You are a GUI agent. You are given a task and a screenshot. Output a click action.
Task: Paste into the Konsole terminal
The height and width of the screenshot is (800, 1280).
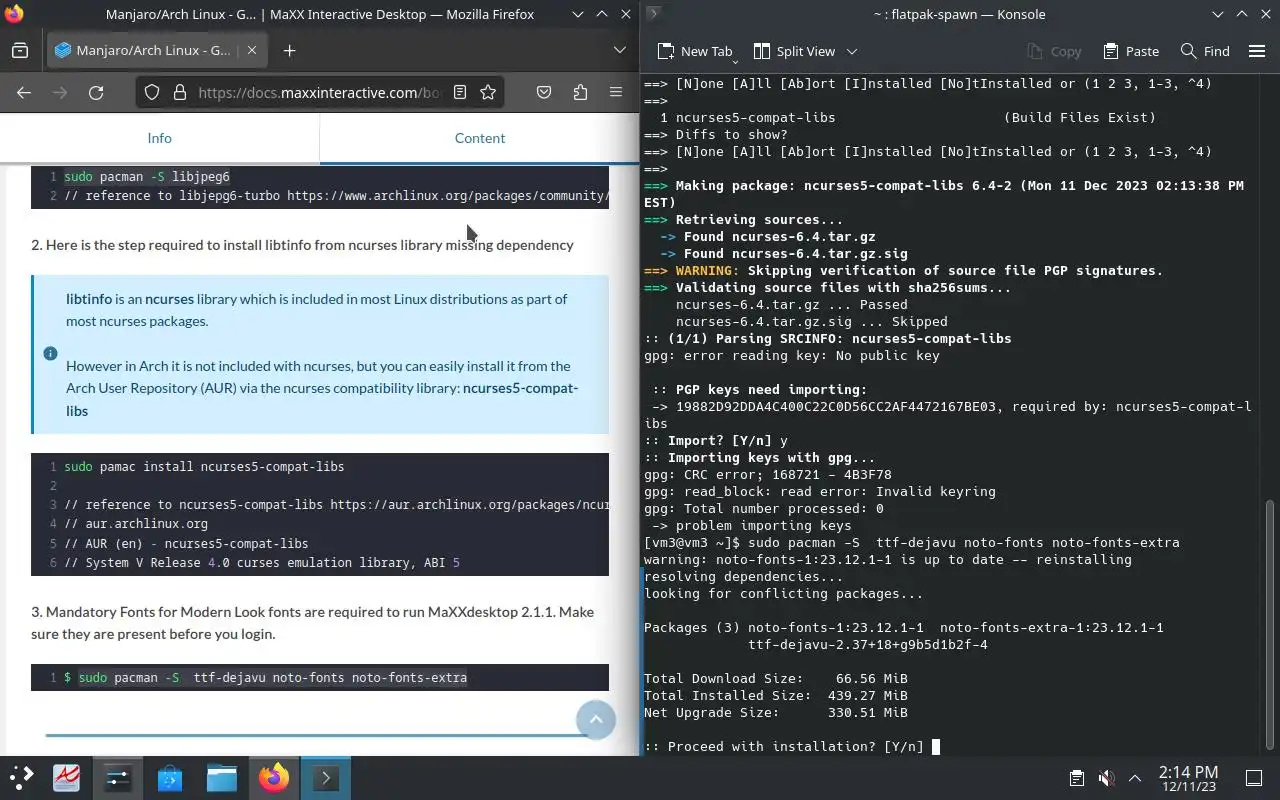[1131, 51]
